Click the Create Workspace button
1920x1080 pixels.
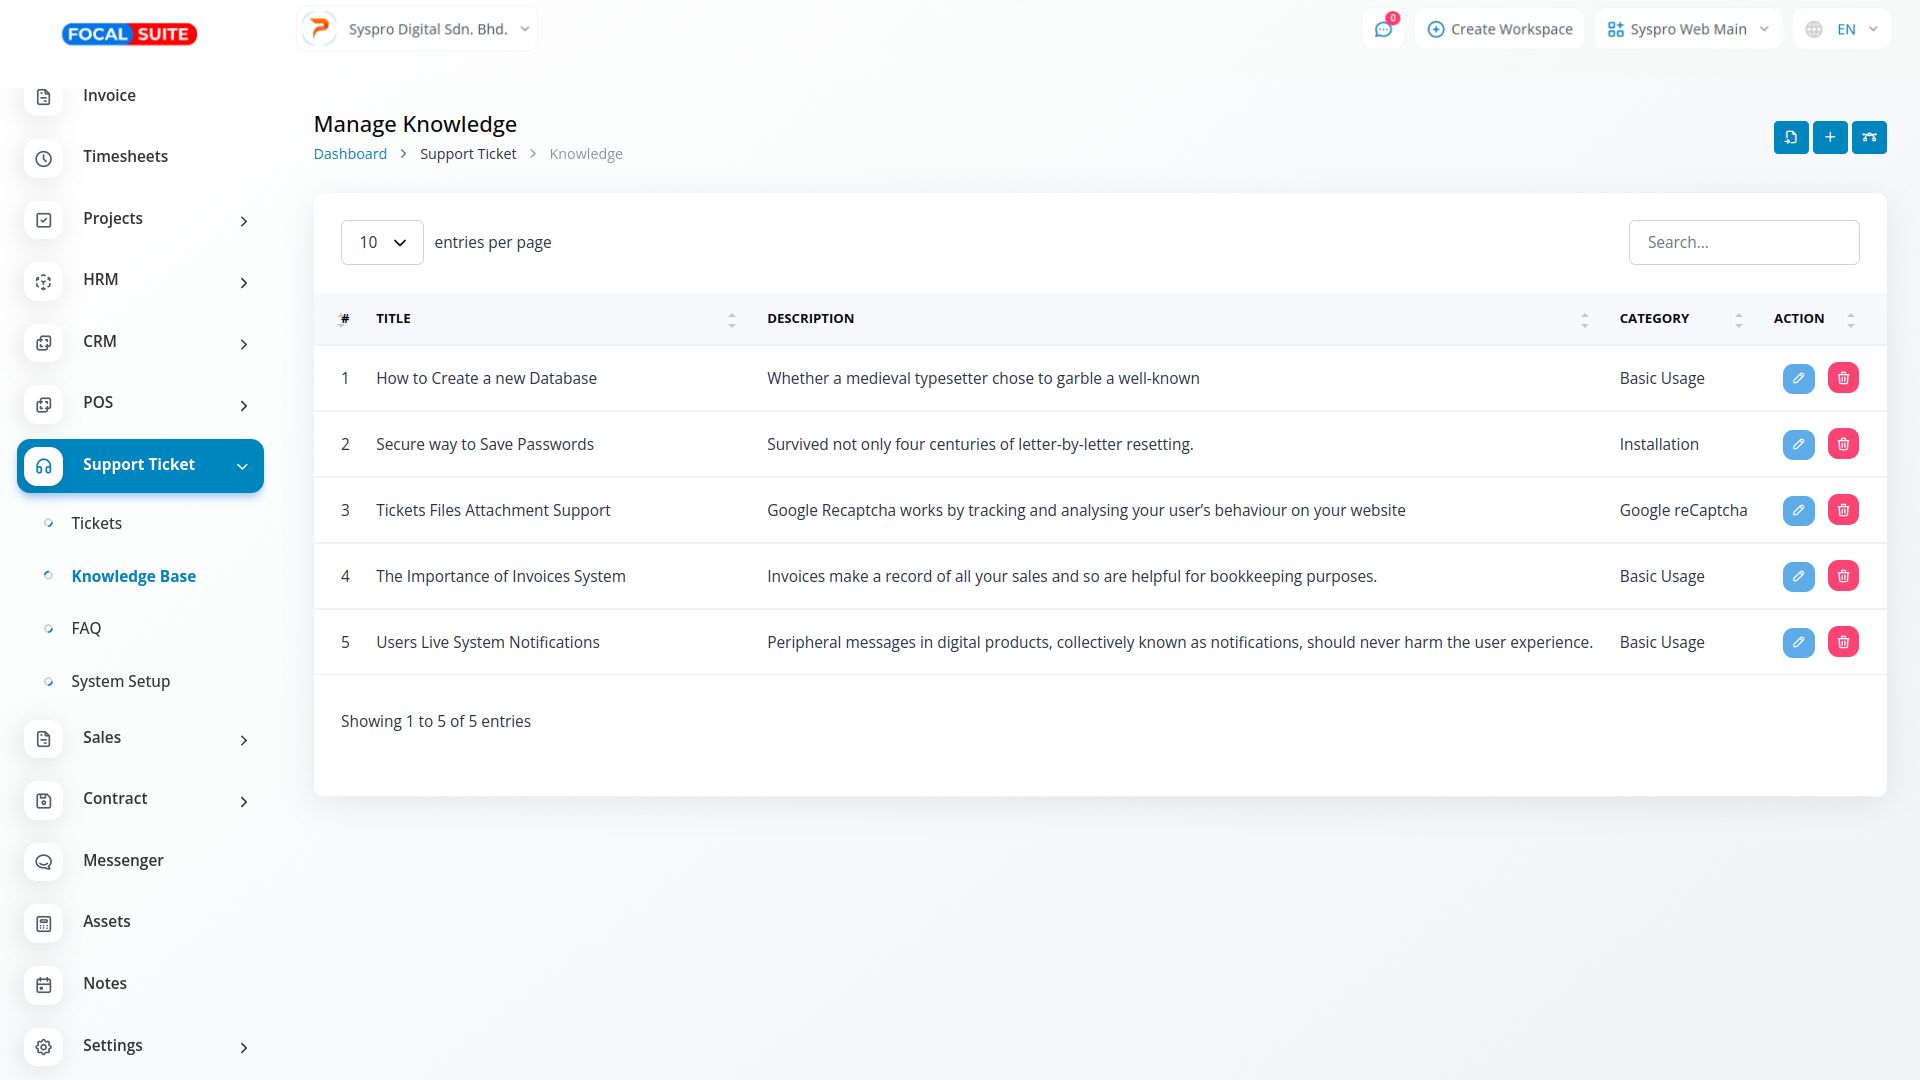1498,29
